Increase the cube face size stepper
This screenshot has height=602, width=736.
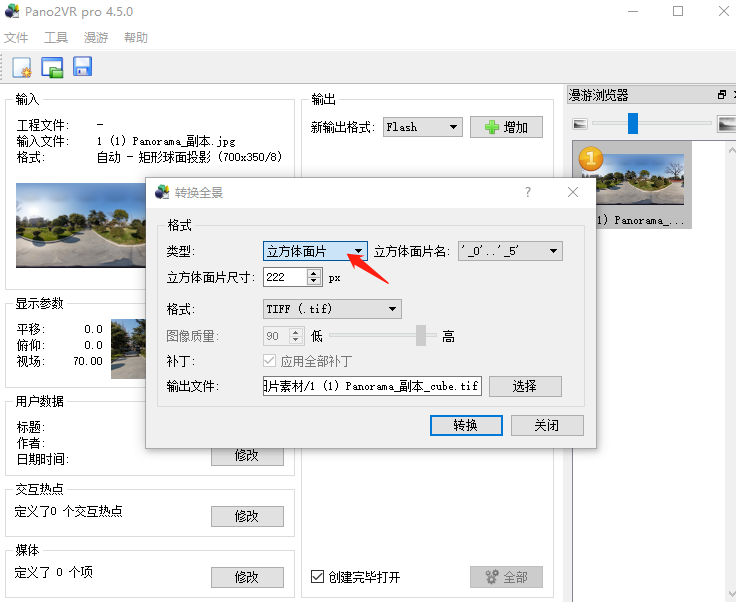pos(313,272)
